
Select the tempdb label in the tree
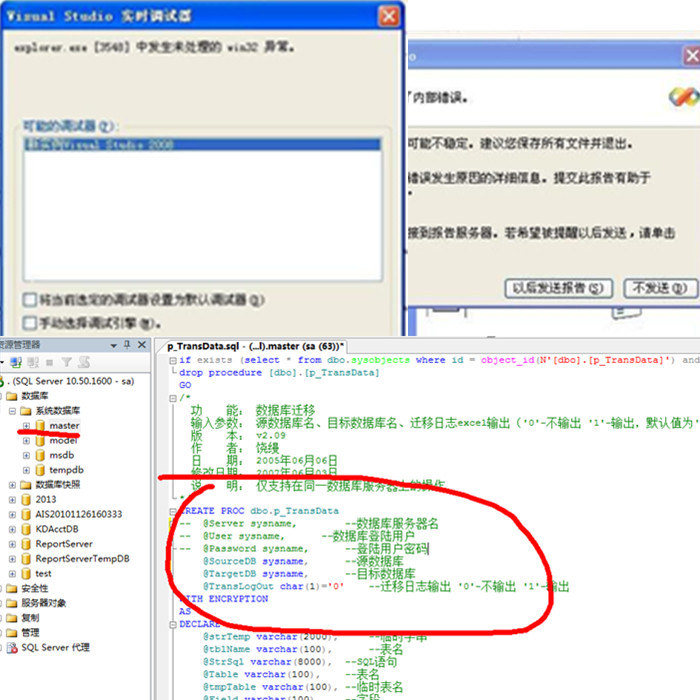[x=66, y=470]
